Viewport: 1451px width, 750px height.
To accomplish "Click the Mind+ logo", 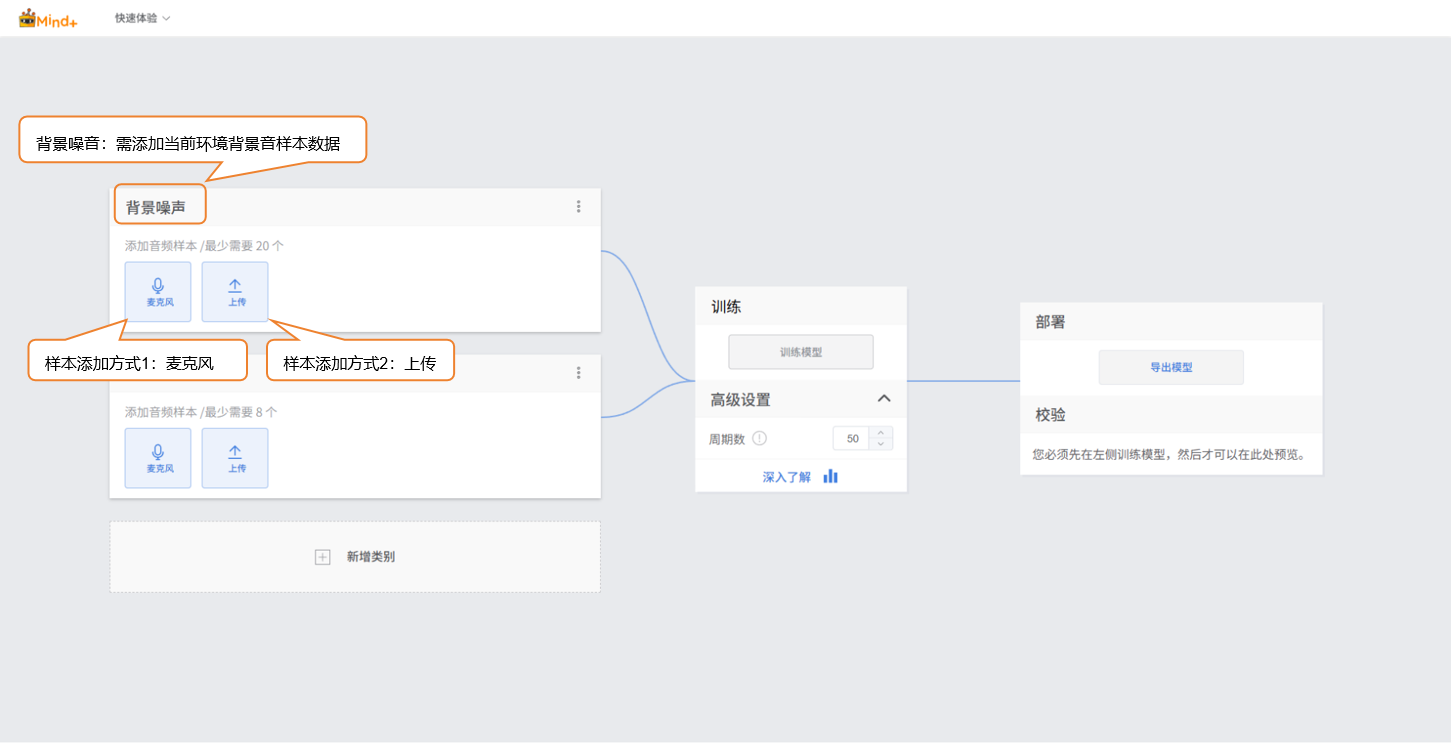I will coord(48,18).
